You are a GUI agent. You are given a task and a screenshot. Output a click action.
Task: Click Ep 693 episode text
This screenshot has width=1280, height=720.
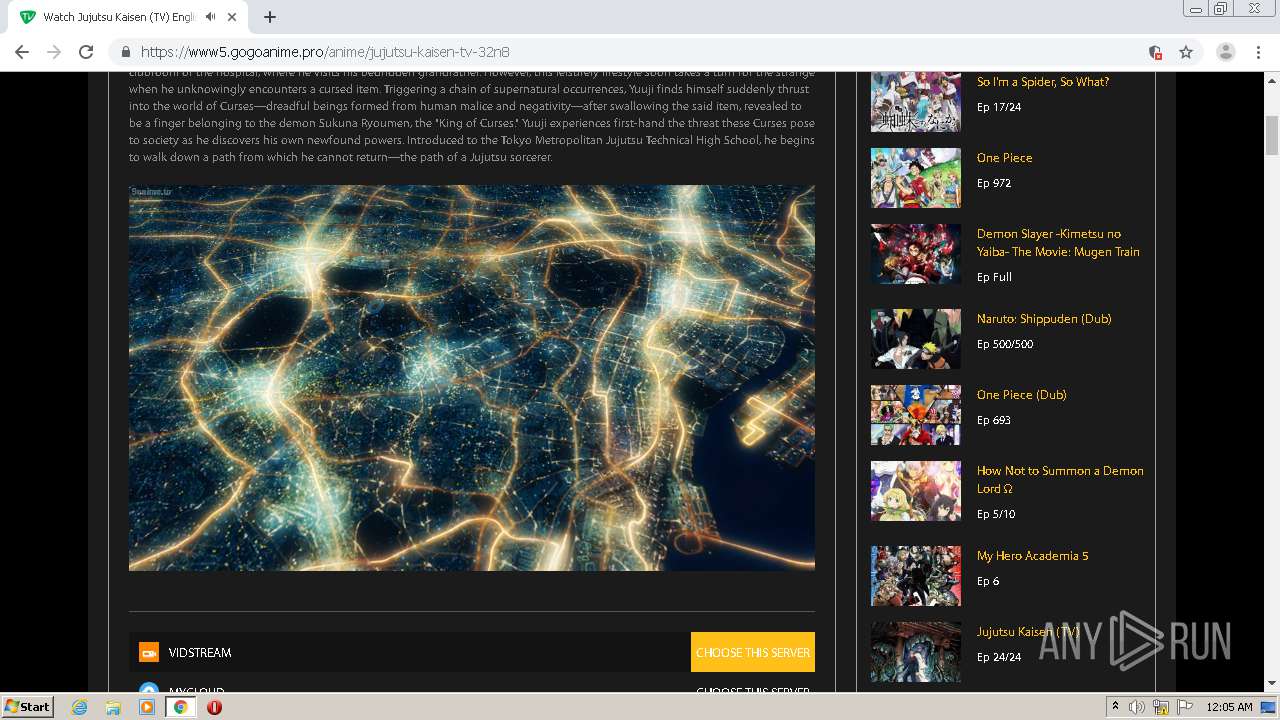click(x=994, y=420)
